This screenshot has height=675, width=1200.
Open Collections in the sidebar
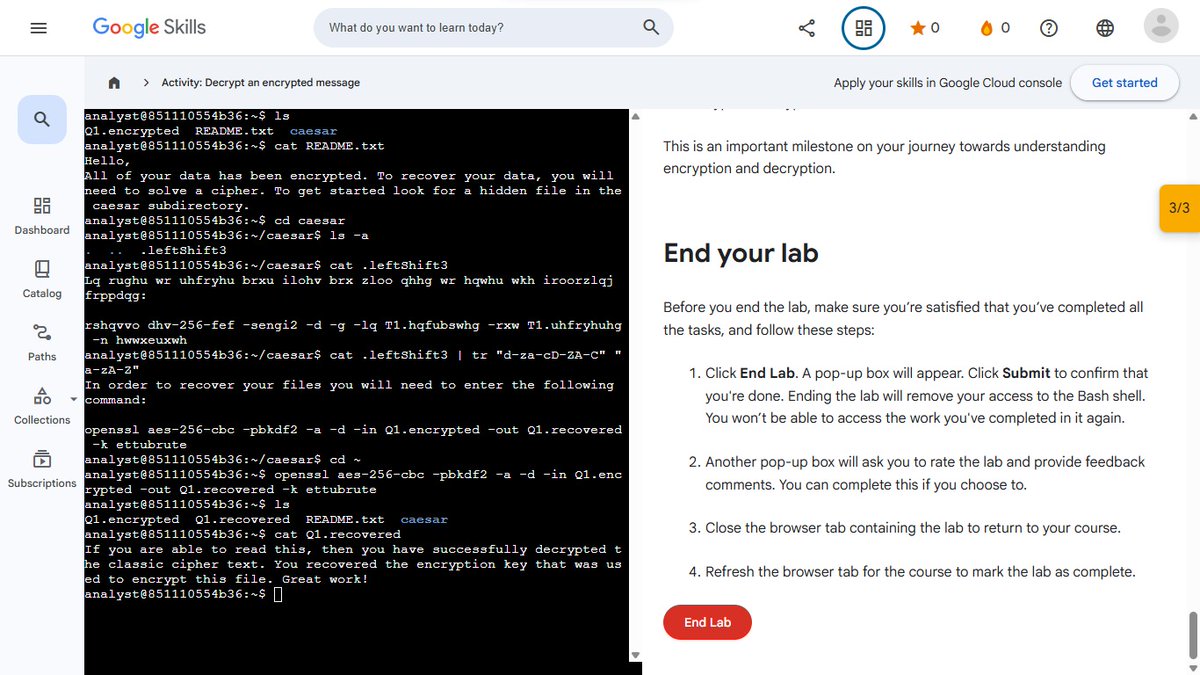[42, 405]
